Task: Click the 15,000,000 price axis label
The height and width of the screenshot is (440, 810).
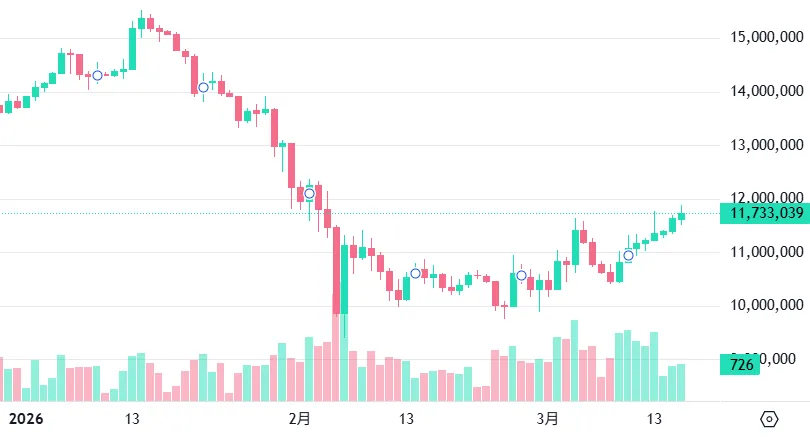Action: point(765,38)
